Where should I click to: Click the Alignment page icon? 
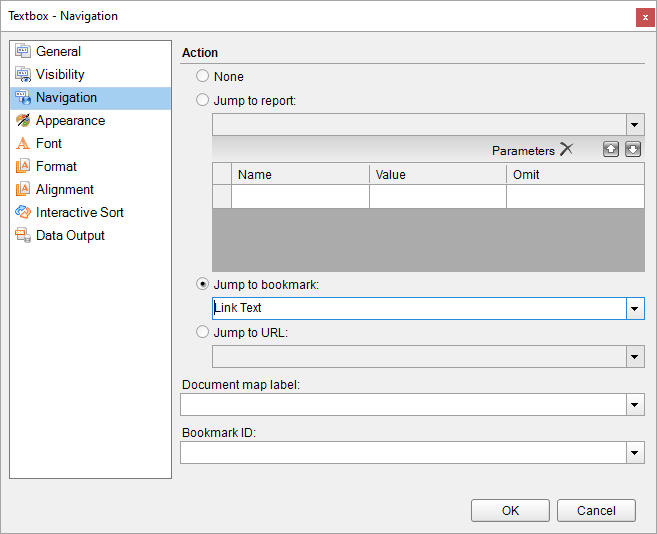point(23,189)
